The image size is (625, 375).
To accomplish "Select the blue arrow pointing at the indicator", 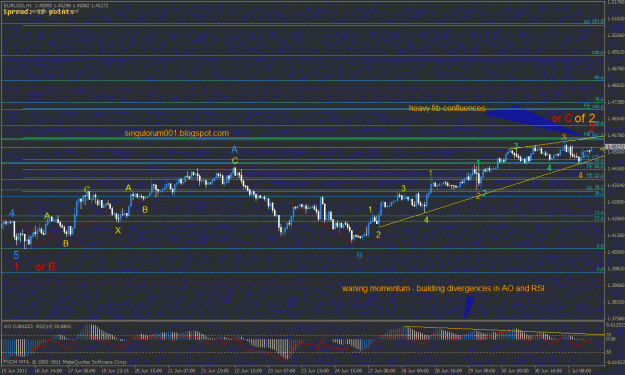I will [x=469, y=307].
